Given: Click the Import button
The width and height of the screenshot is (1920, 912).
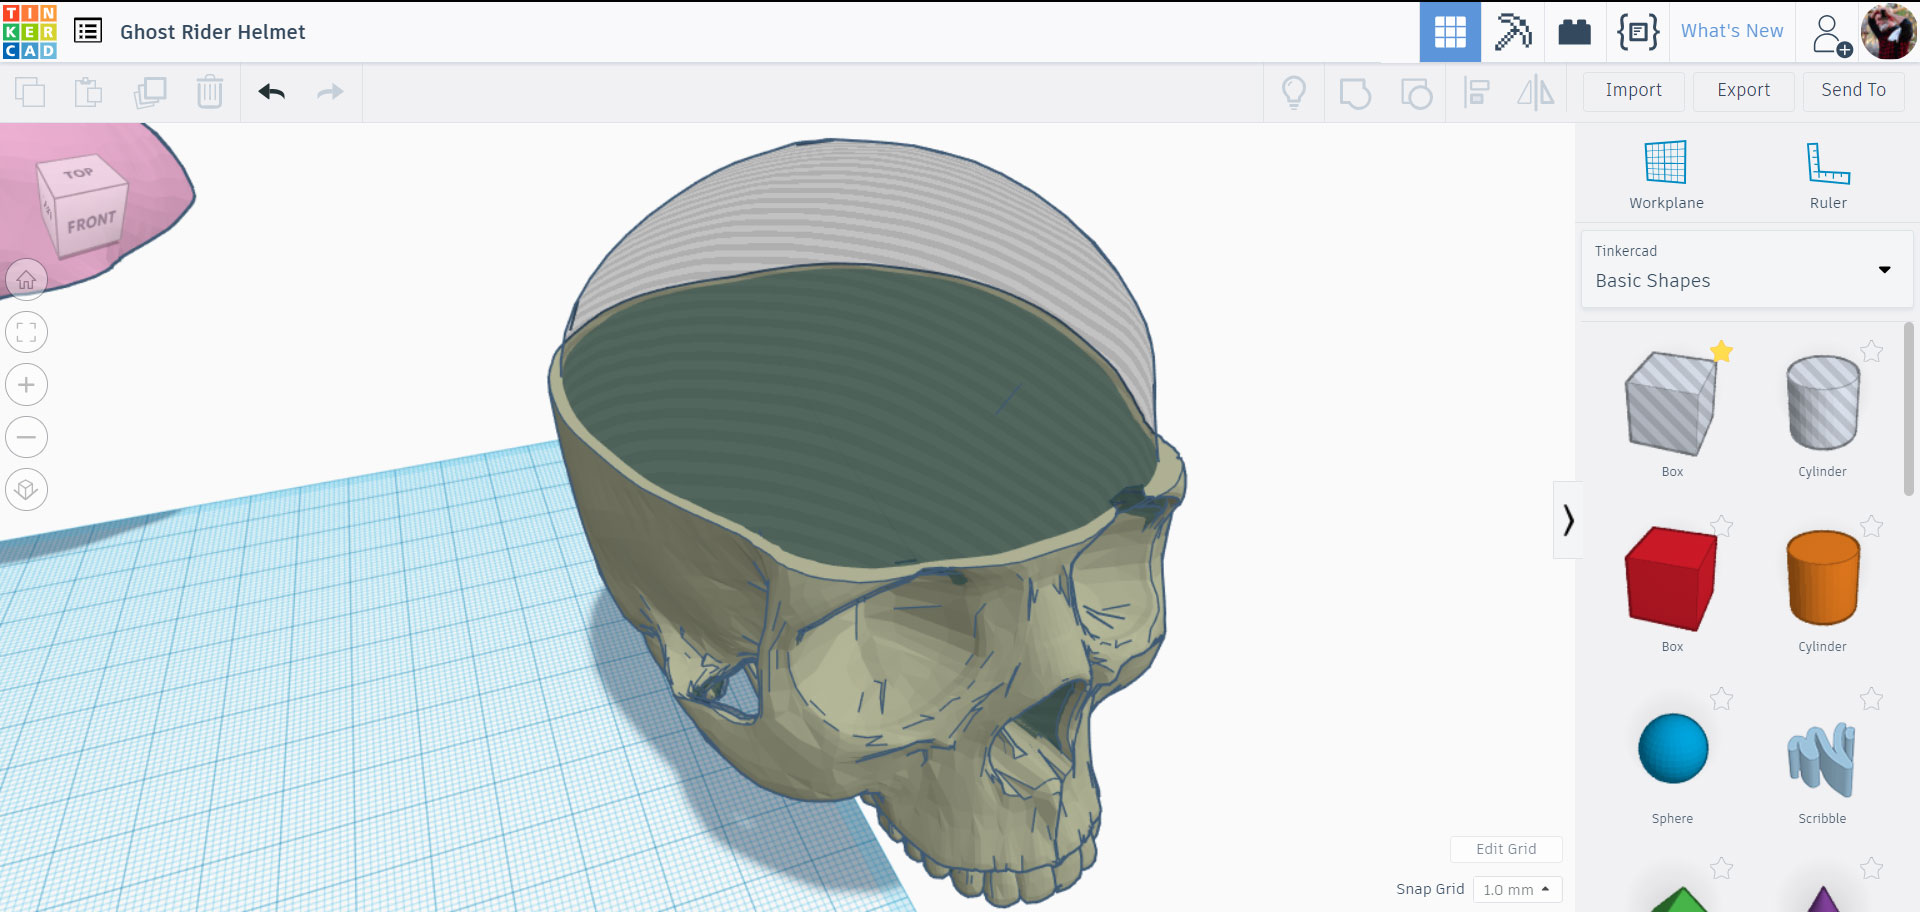Looking at the screenshot, I should coord(1634,90).
